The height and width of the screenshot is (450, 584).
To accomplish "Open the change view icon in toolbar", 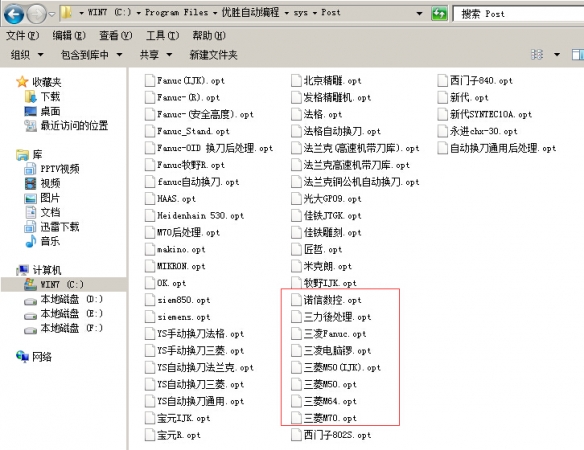I will 537,55.
